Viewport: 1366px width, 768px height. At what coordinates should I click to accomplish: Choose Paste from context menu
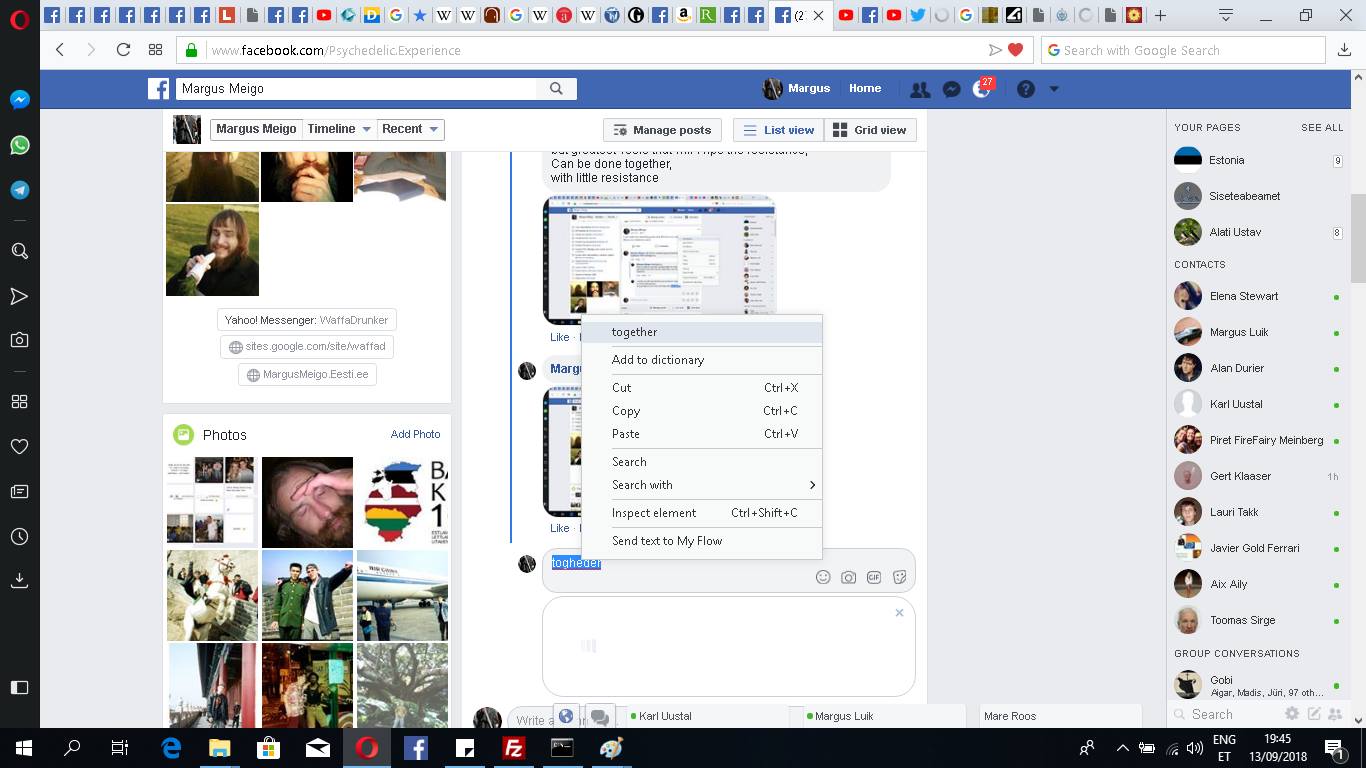click(702, 434)
